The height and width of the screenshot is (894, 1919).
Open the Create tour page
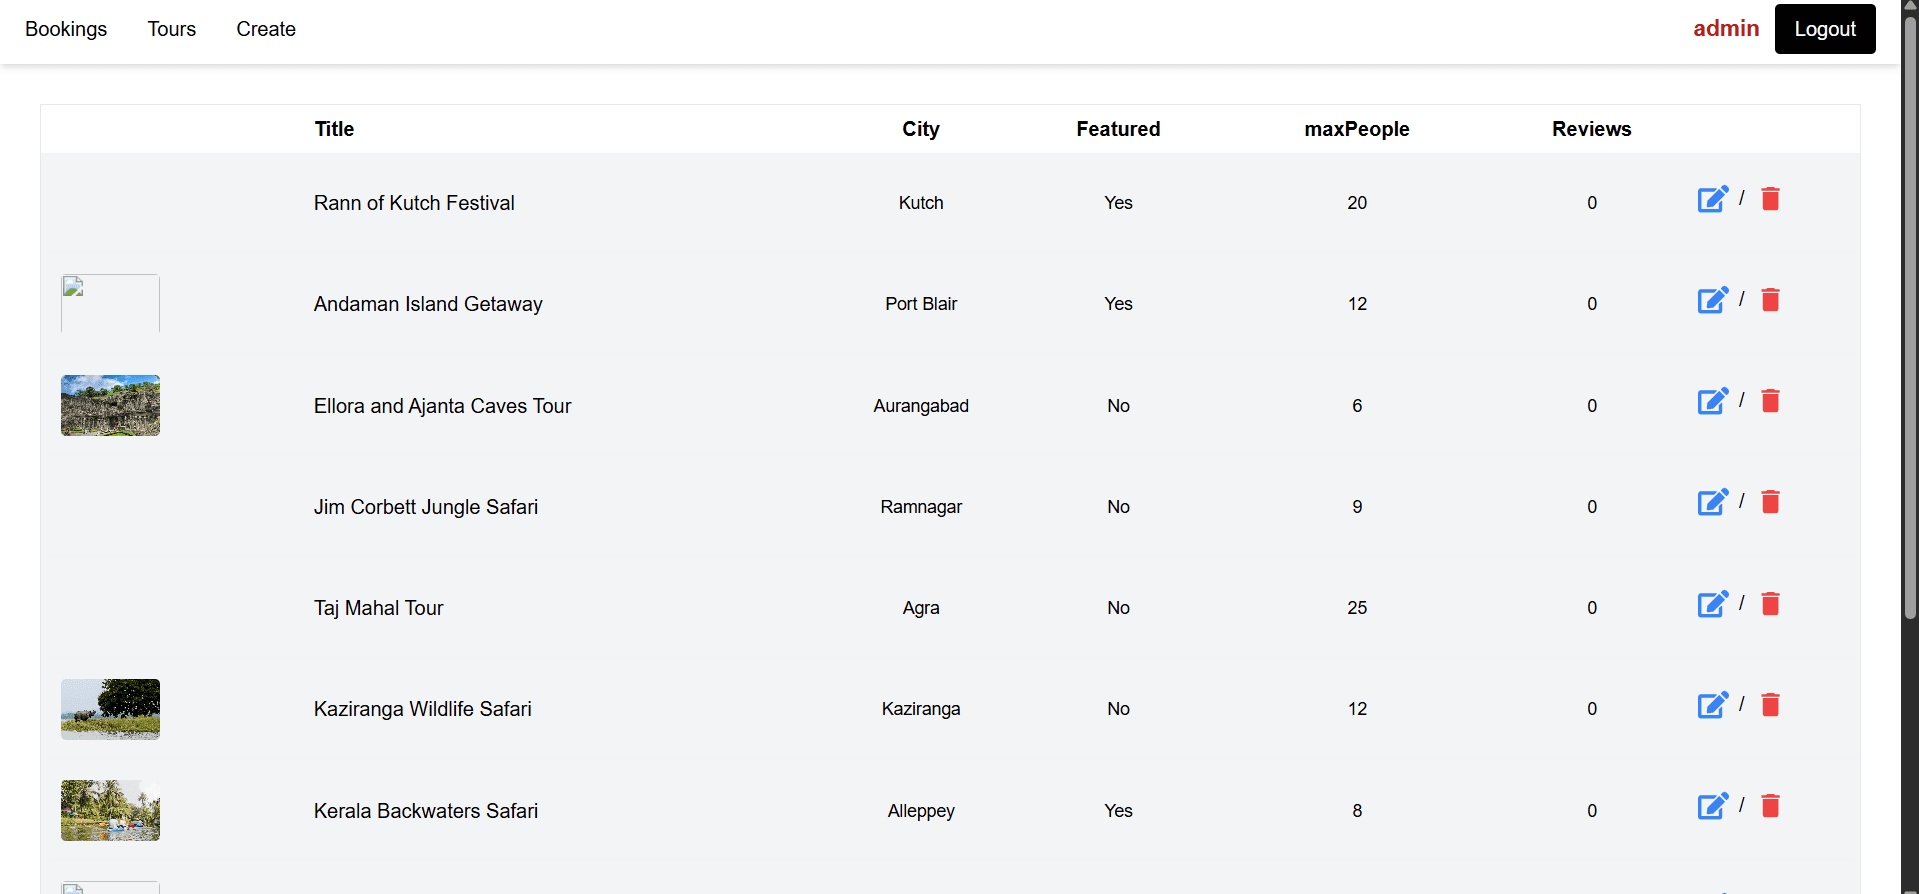[266, 29]
